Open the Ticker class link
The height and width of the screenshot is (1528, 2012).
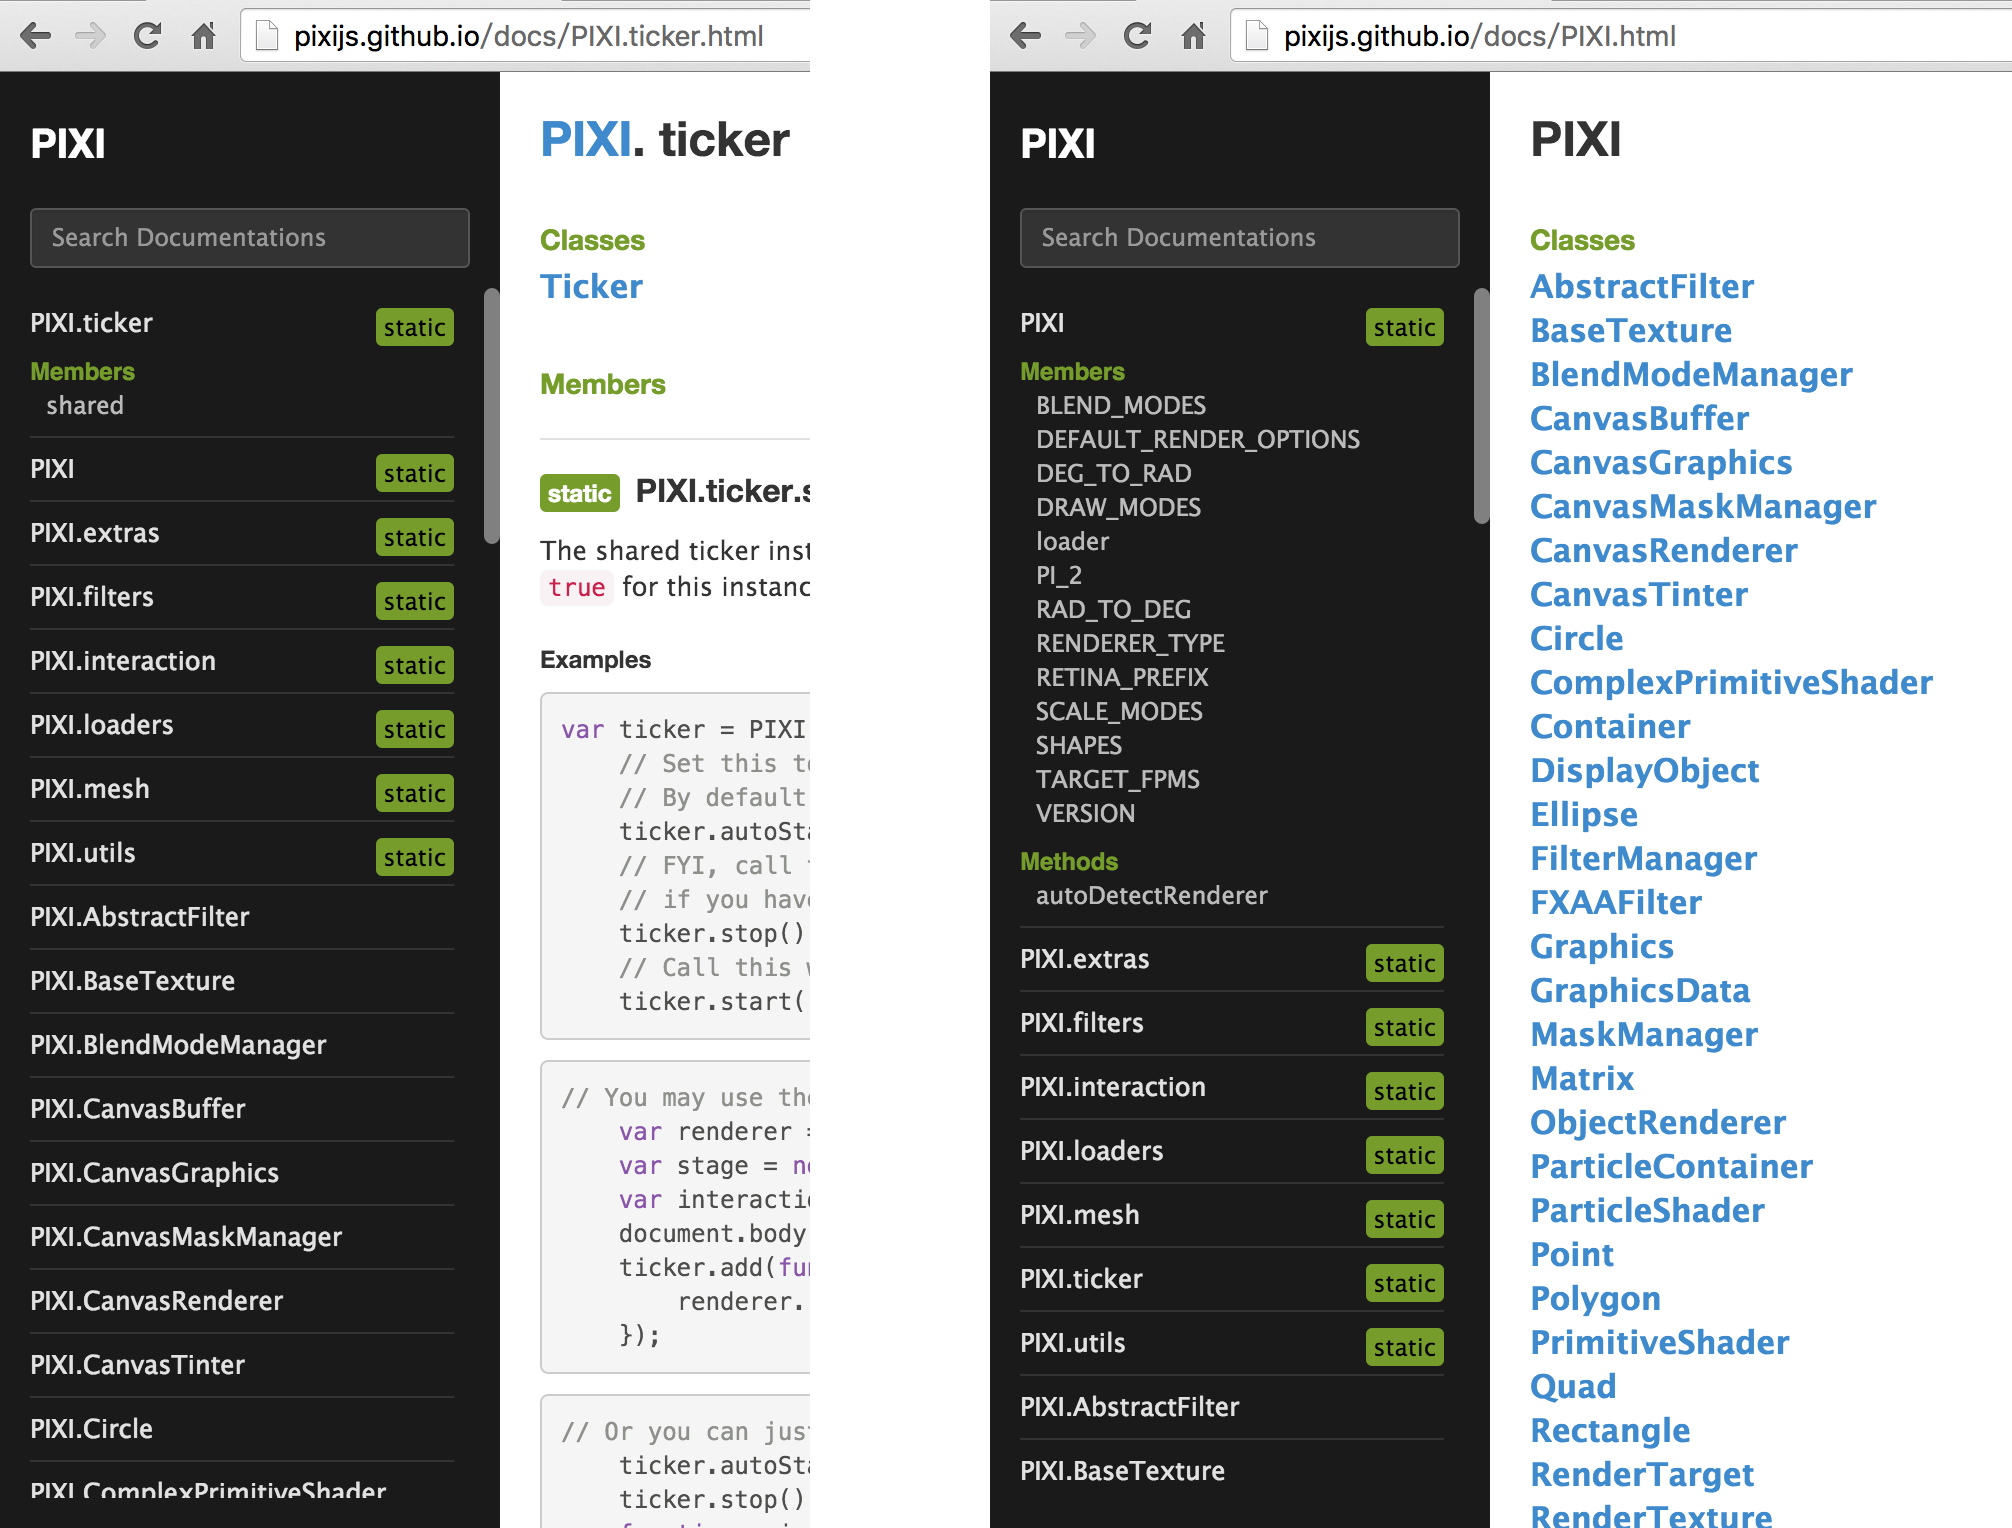point(591,287)
